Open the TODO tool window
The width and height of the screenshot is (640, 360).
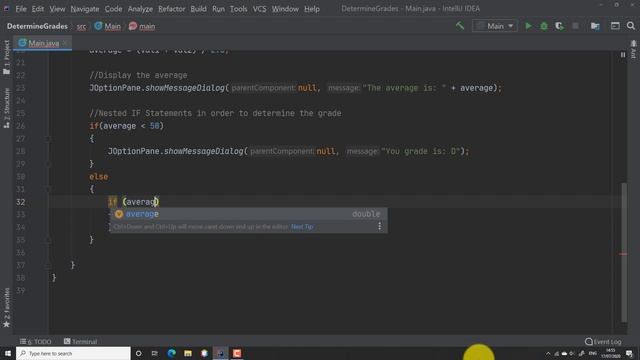36,341
